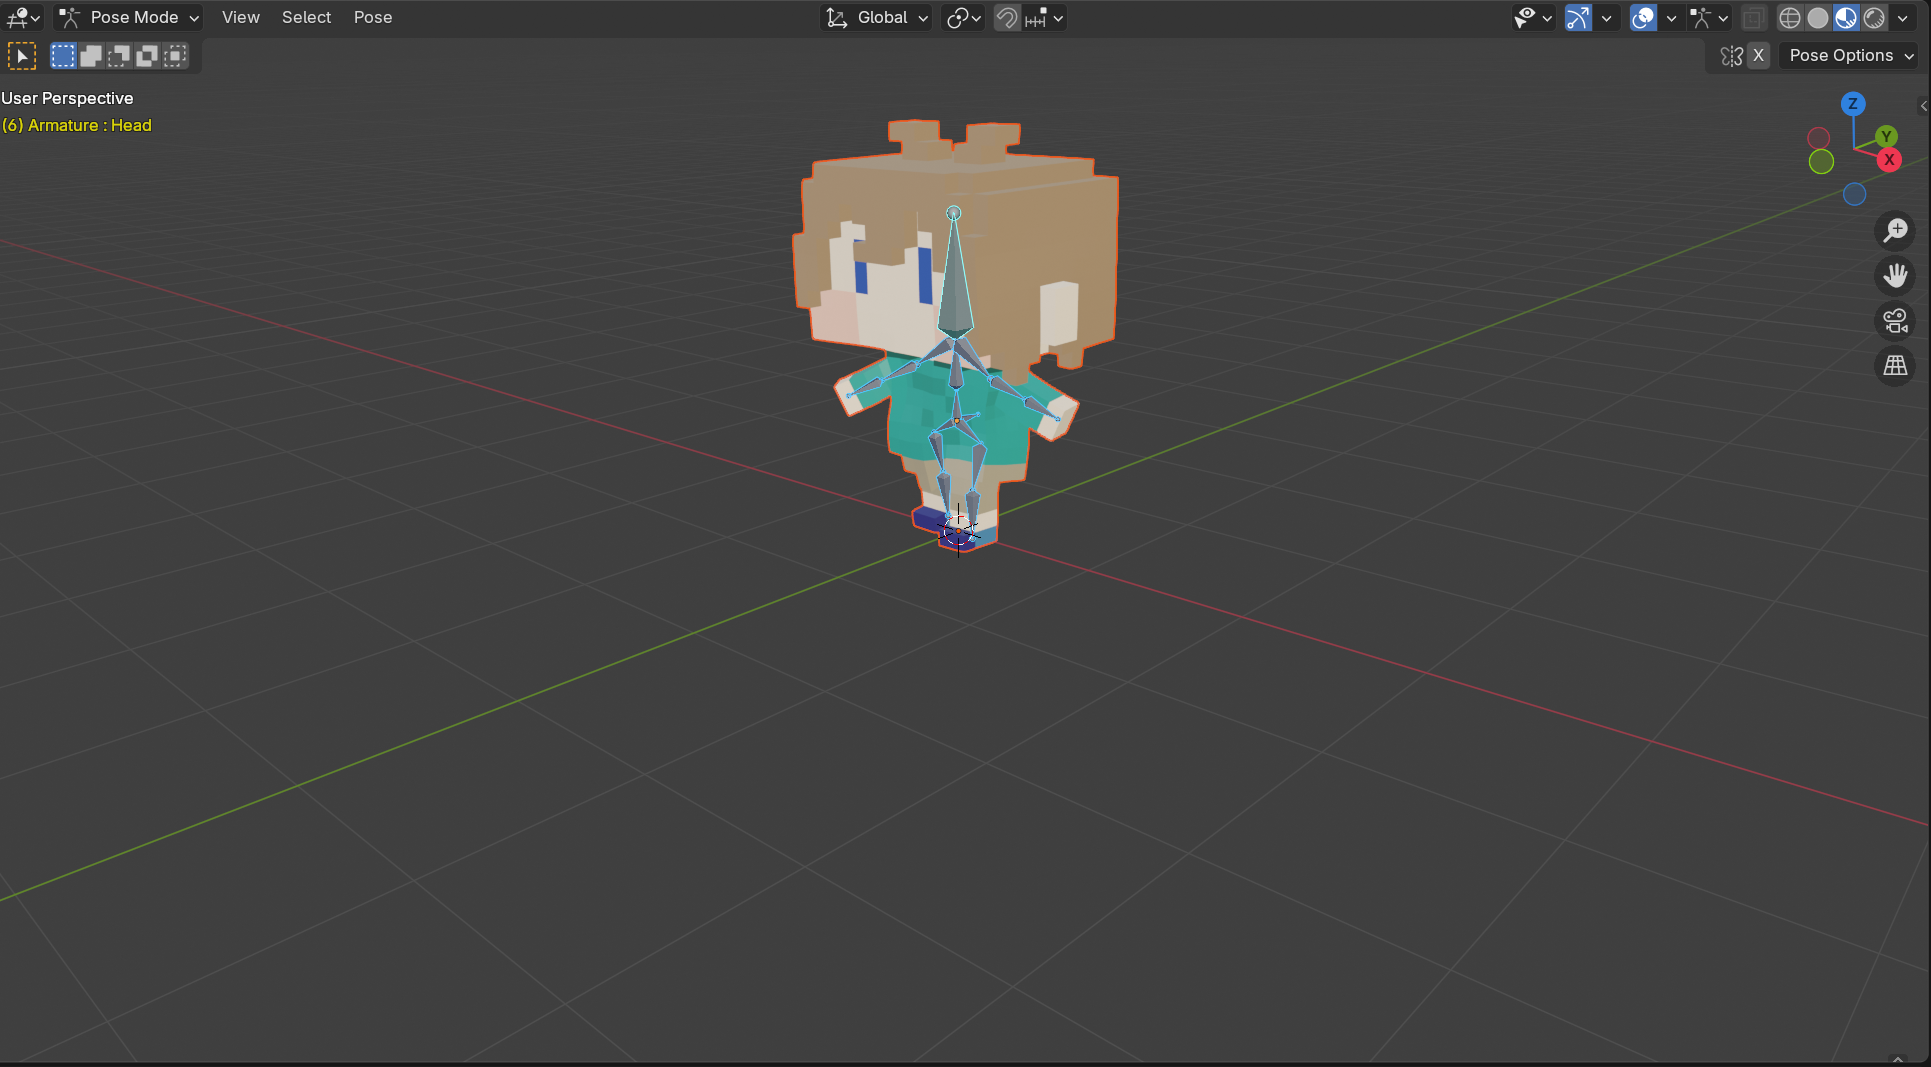Align view to the Z axis
The image size is (1931, 1067).
[1853, 103]
